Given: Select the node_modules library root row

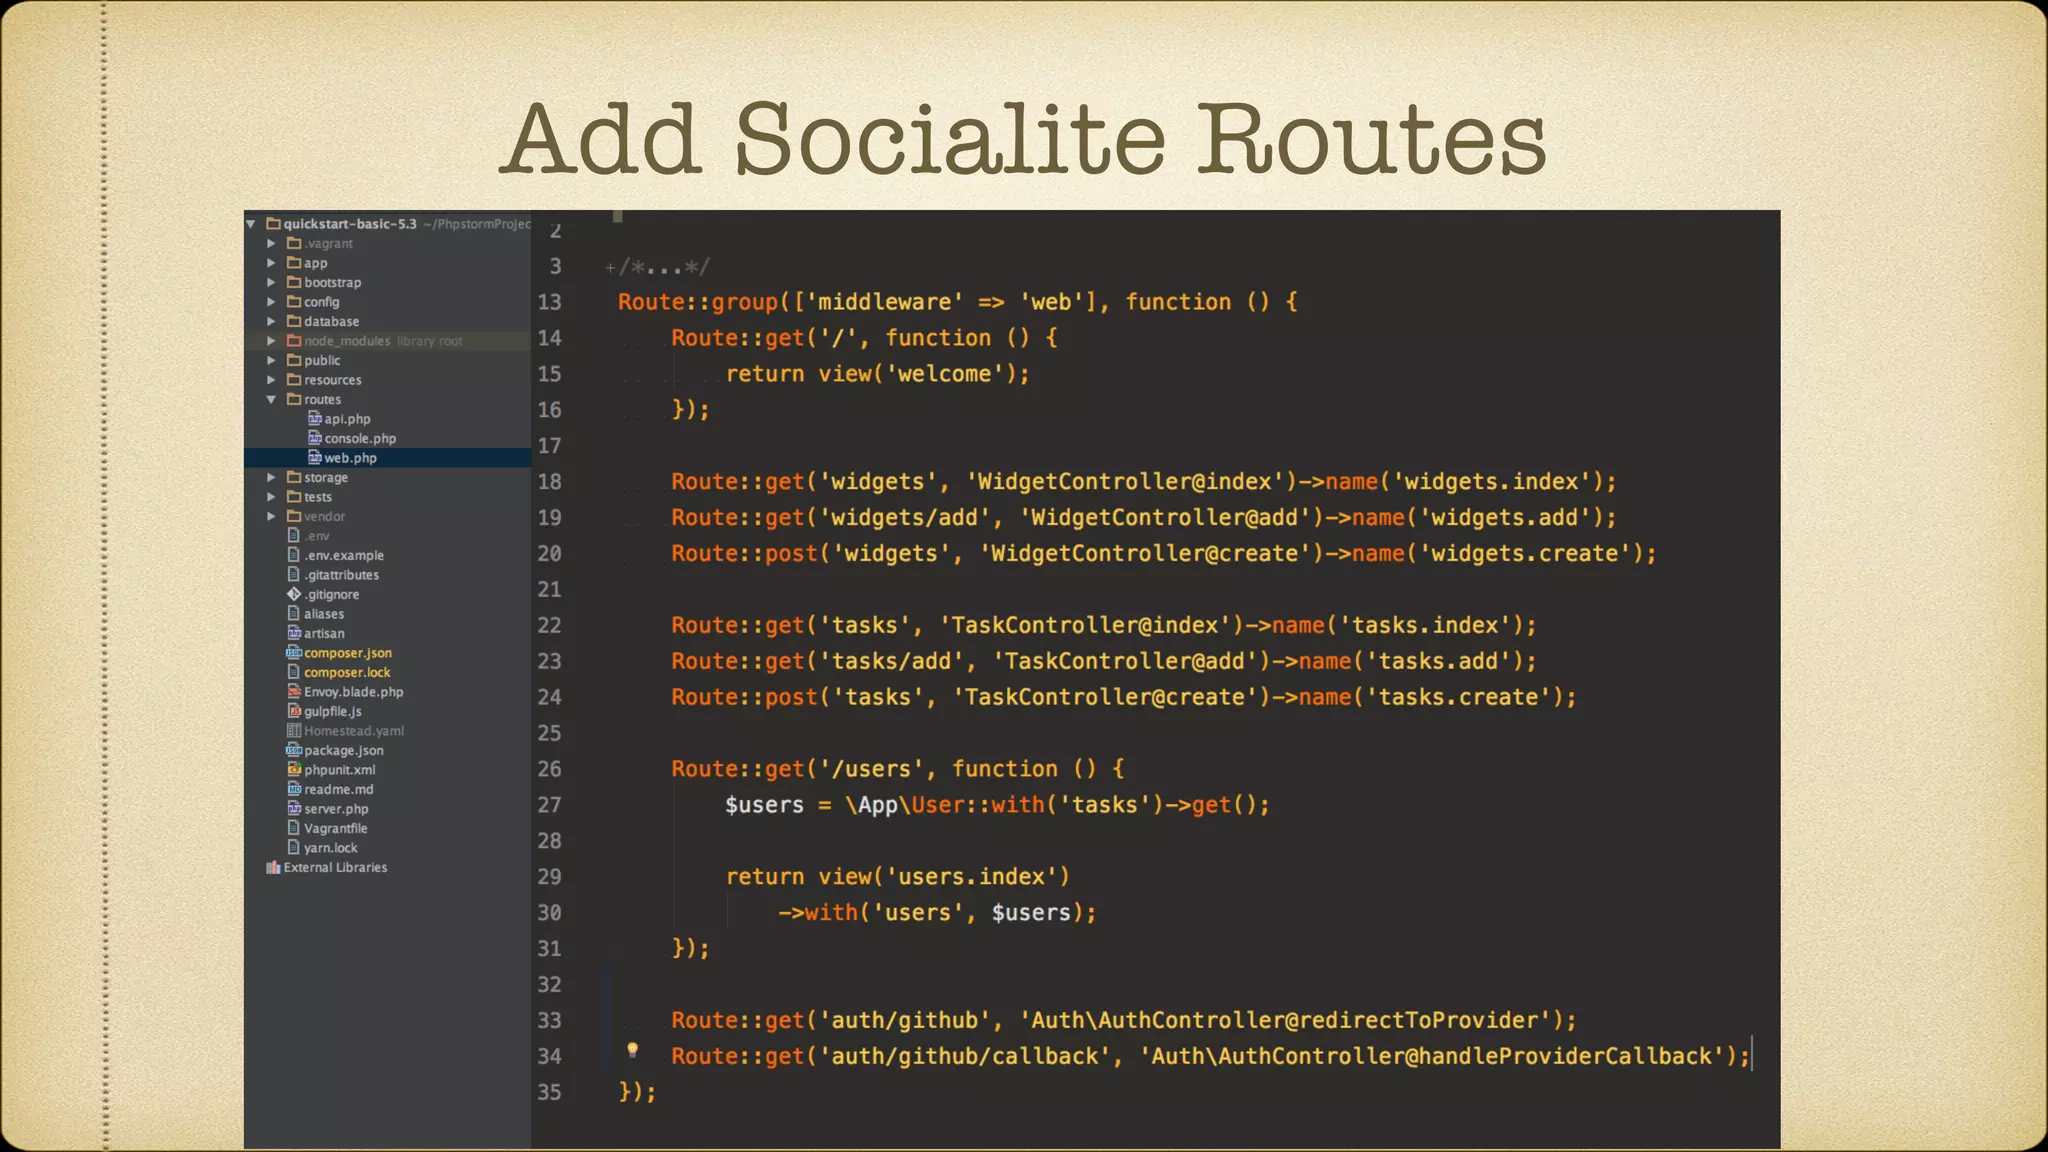Looking at the screenshot, I should [x=387, y=341].
